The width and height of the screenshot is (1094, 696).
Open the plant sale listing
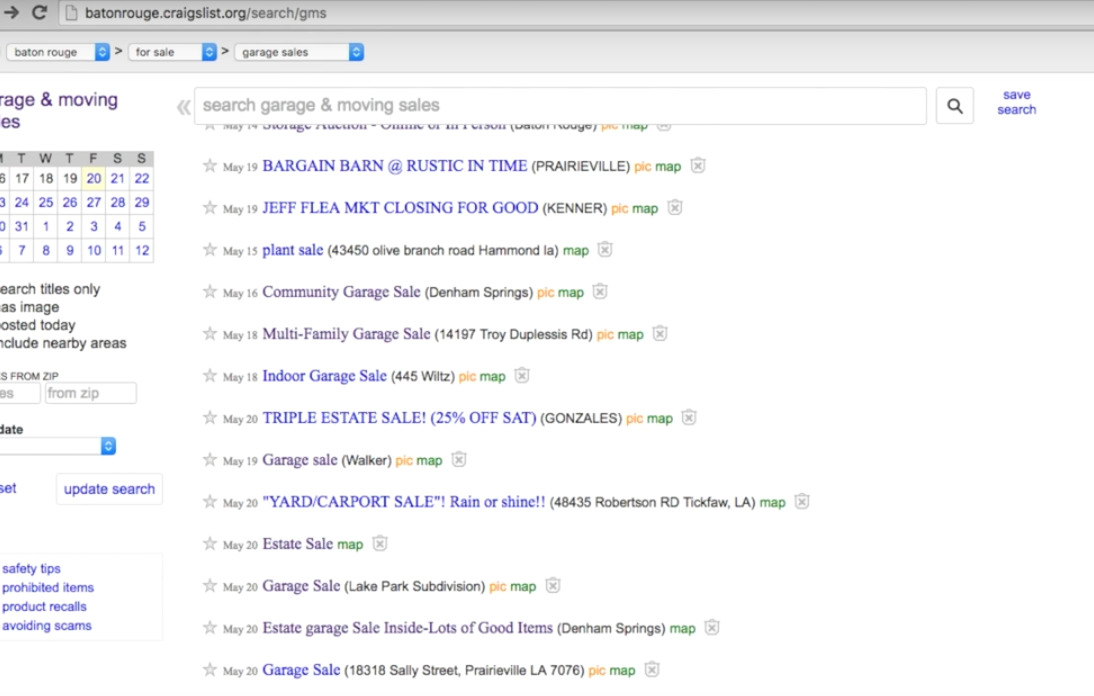click(x=292, y=250)
